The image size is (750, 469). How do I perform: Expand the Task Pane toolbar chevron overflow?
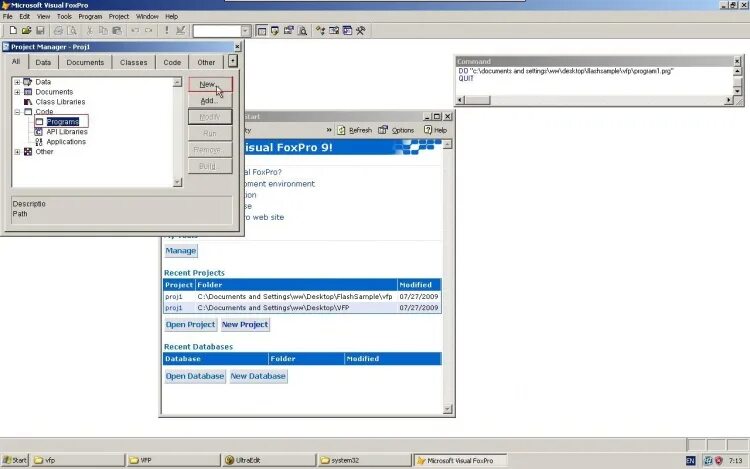pyautogui.click(x=329, y=130)
